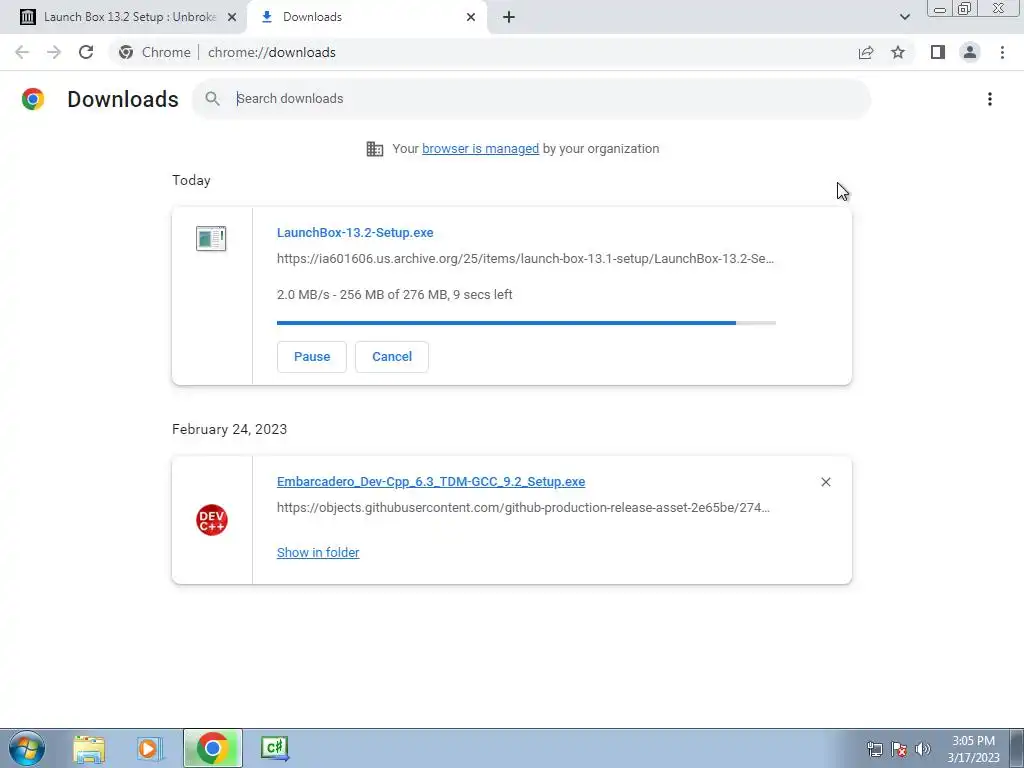This screenshot has width=1024, height=768.
Task: Open Windows Explorer from taskbar
Action: pyautogui.click(x=89, y=748)
